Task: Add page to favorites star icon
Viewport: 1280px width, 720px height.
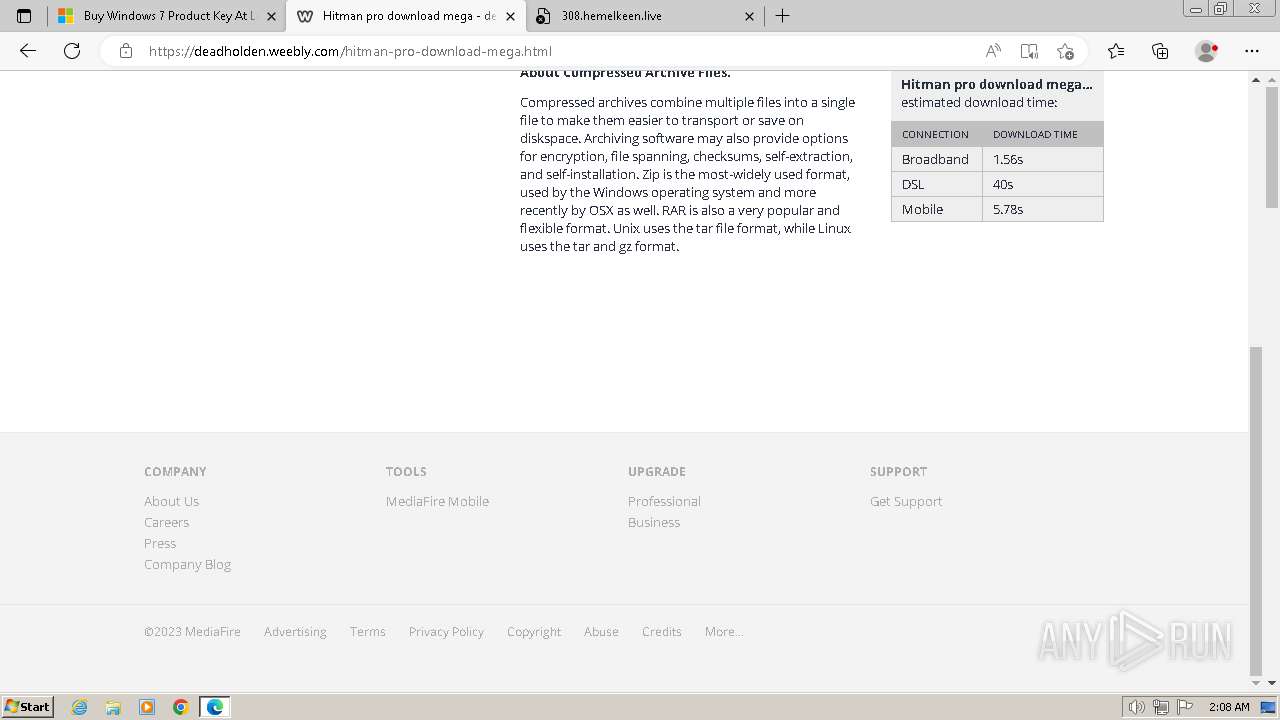Action: pos(1065,51)
